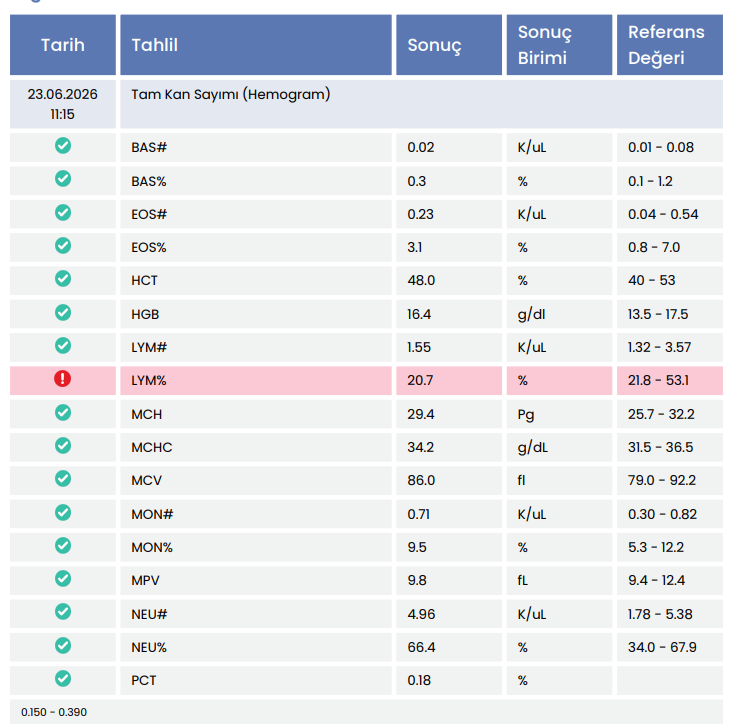748x724 pixels.
Task: Select the HCT test name
Action: 144,280
